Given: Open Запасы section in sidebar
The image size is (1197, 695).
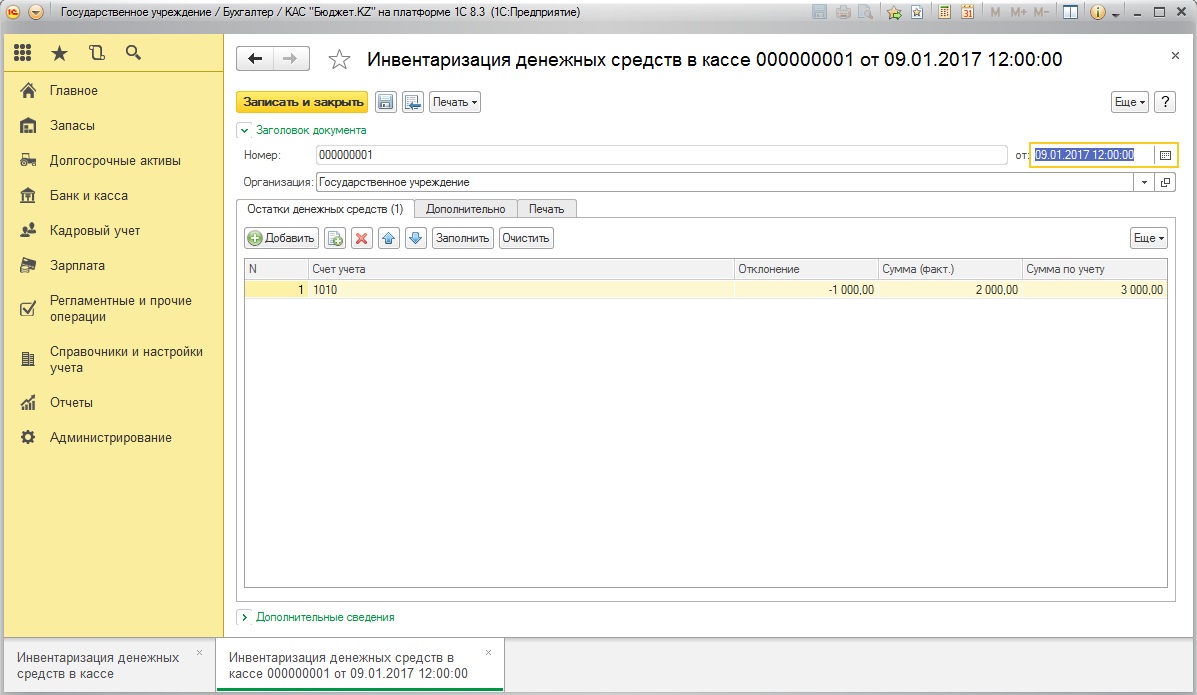Looking at the screenshot, I should point(73,126).
